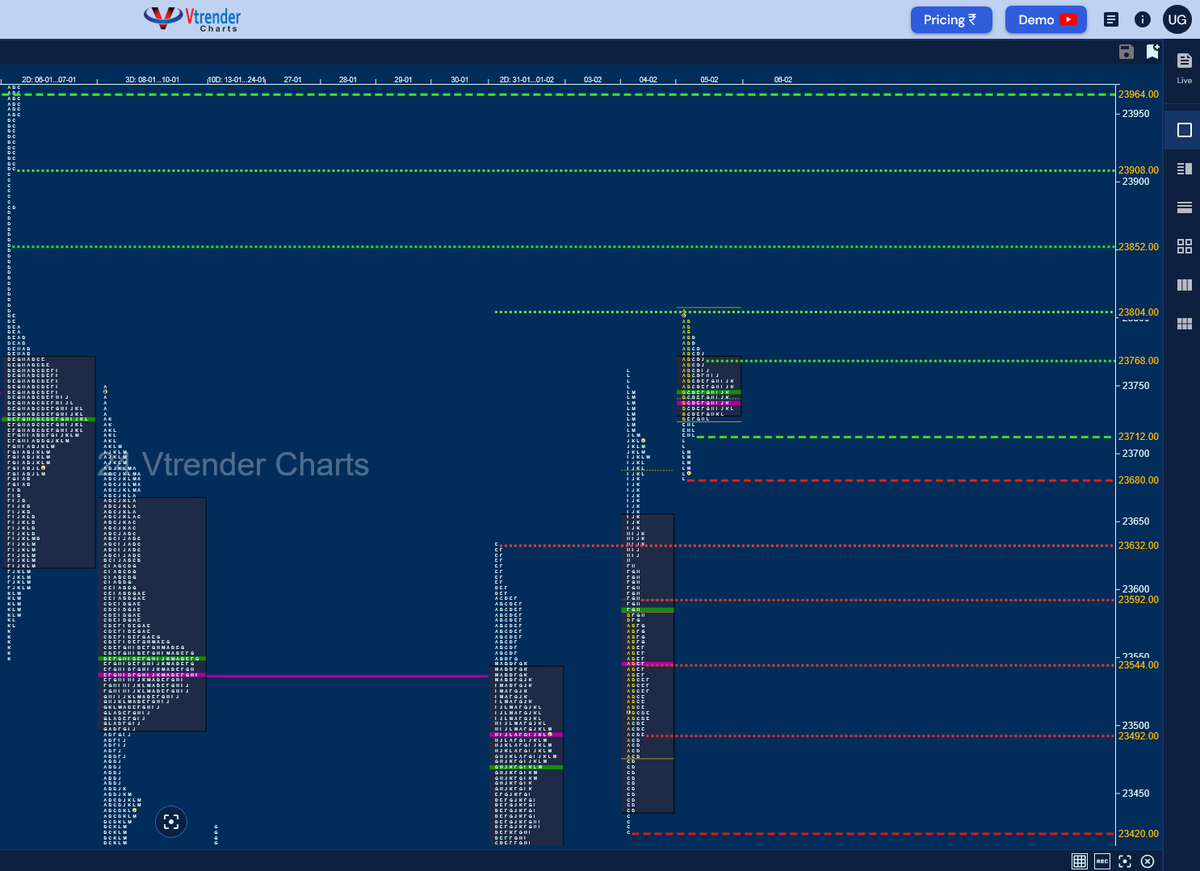
Task: Click the 23852.00 price level label
Action: coord(1139,246)
